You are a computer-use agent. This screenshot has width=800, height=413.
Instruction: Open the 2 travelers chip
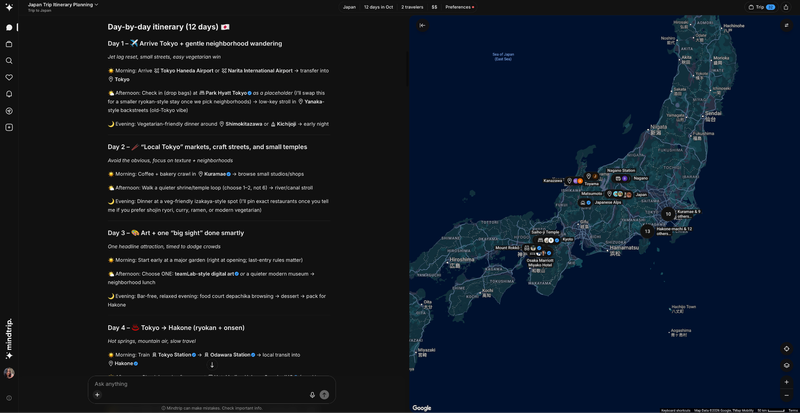[412, 7]
